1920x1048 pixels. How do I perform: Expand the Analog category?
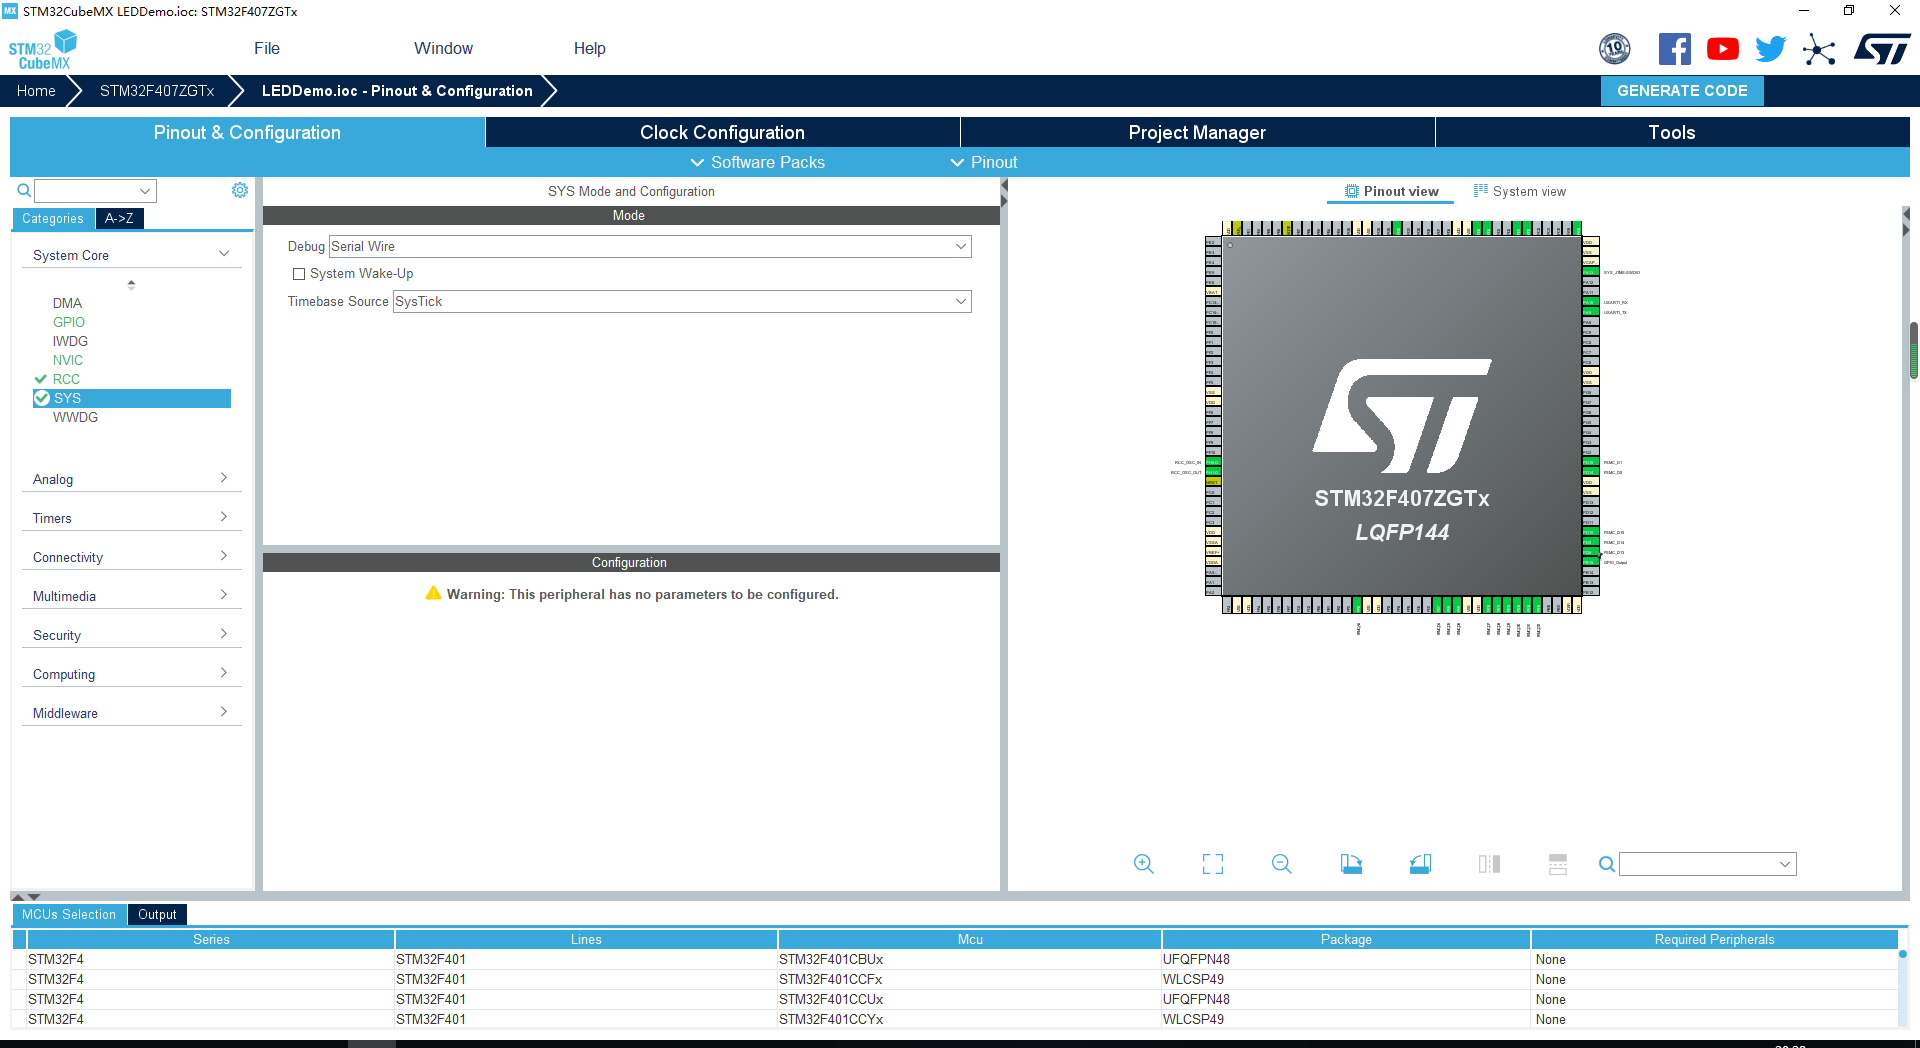[x=131, y=479]
